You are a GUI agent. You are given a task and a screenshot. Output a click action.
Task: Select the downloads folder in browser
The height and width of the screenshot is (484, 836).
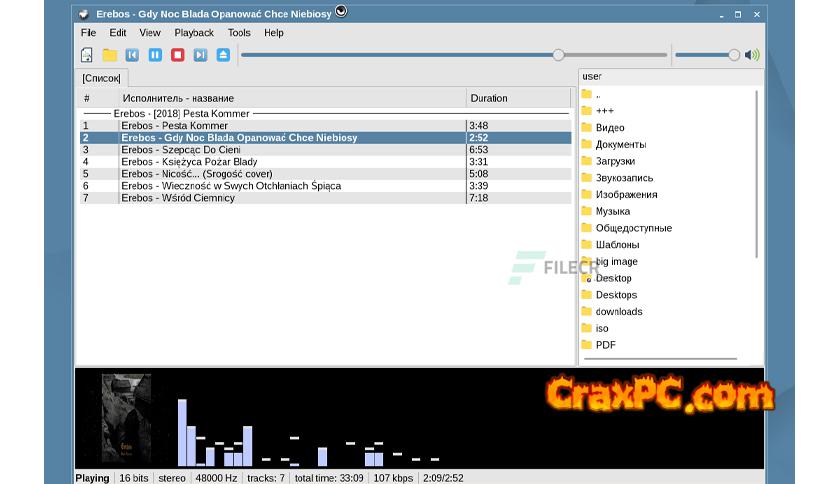[618, 312]
